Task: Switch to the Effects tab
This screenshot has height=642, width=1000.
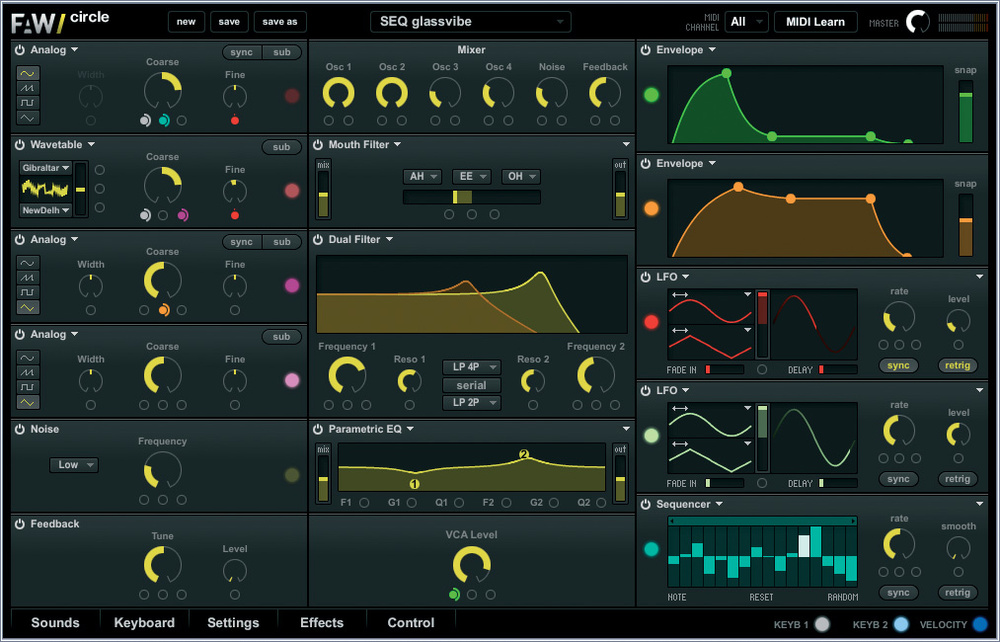Action: 321,623
